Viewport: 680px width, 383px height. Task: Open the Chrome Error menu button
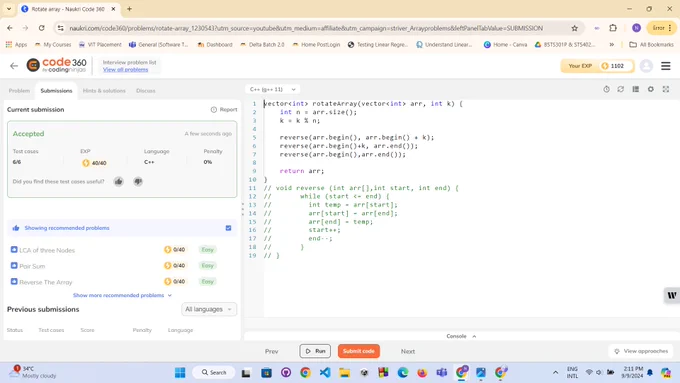[x=662, y=28]
